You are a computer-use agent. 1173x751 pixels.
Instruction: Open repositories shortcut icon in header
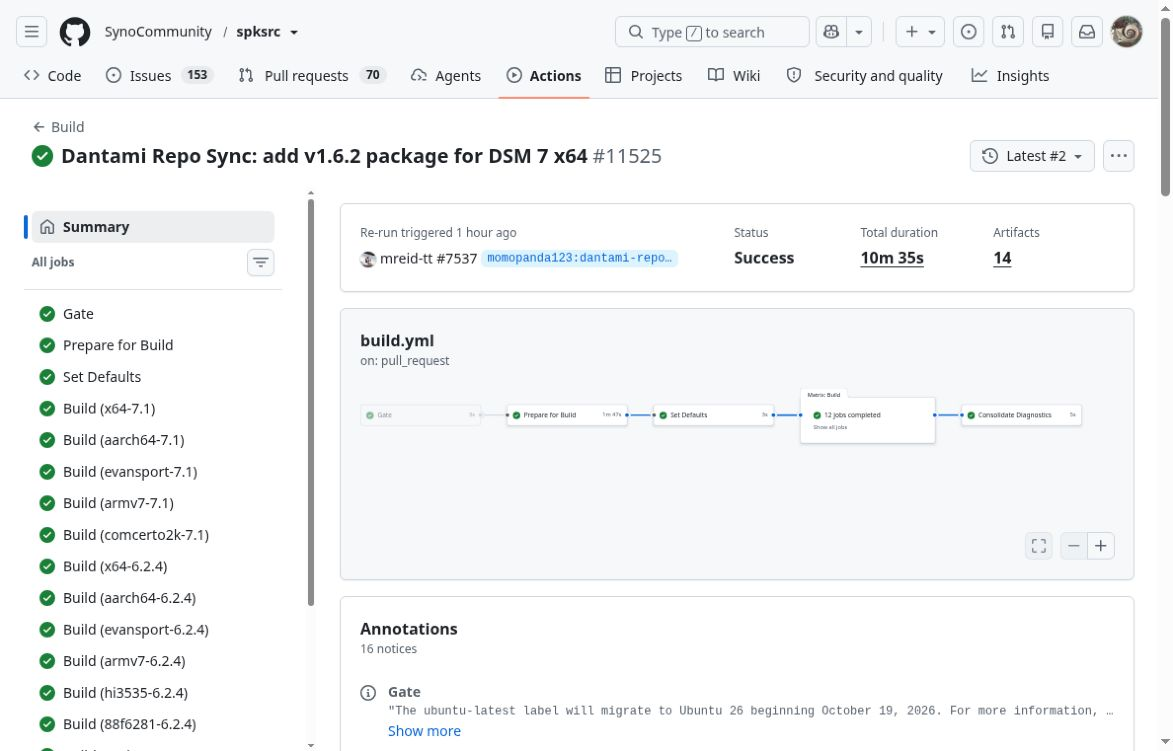pos(1047,32)
